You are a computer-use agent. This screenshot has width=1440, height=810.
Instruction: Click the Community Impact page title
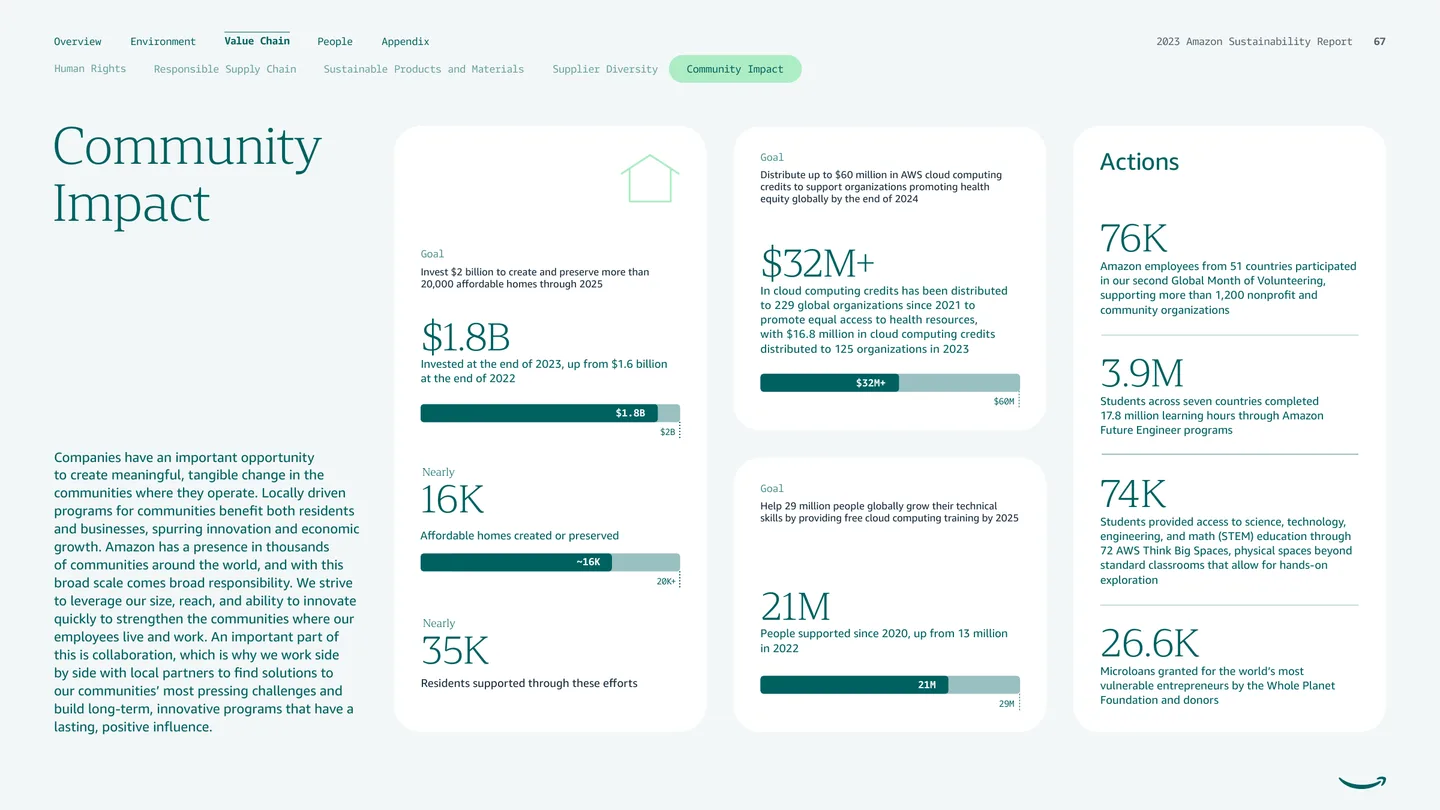[x=187, y=175]
